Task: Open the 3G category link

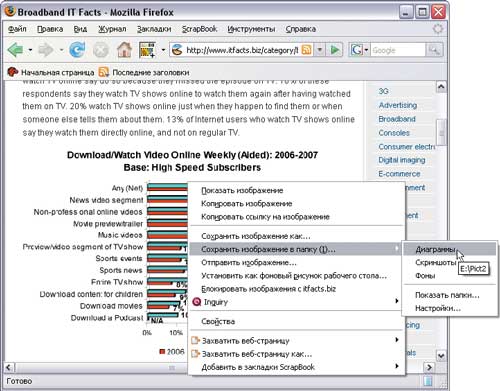Action: [383, 91]
